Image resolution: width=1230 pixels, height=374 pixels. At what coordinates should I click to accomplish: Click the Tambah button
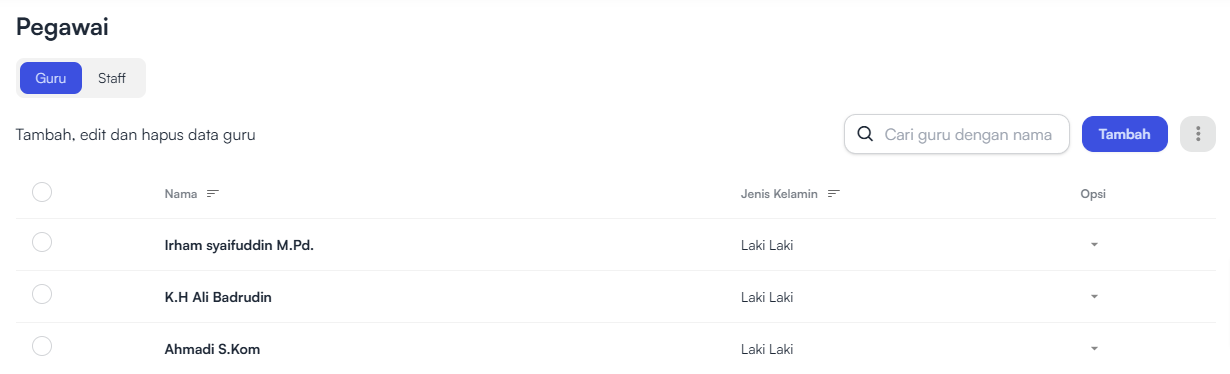pyautogui.click(x=1125, y=134)
